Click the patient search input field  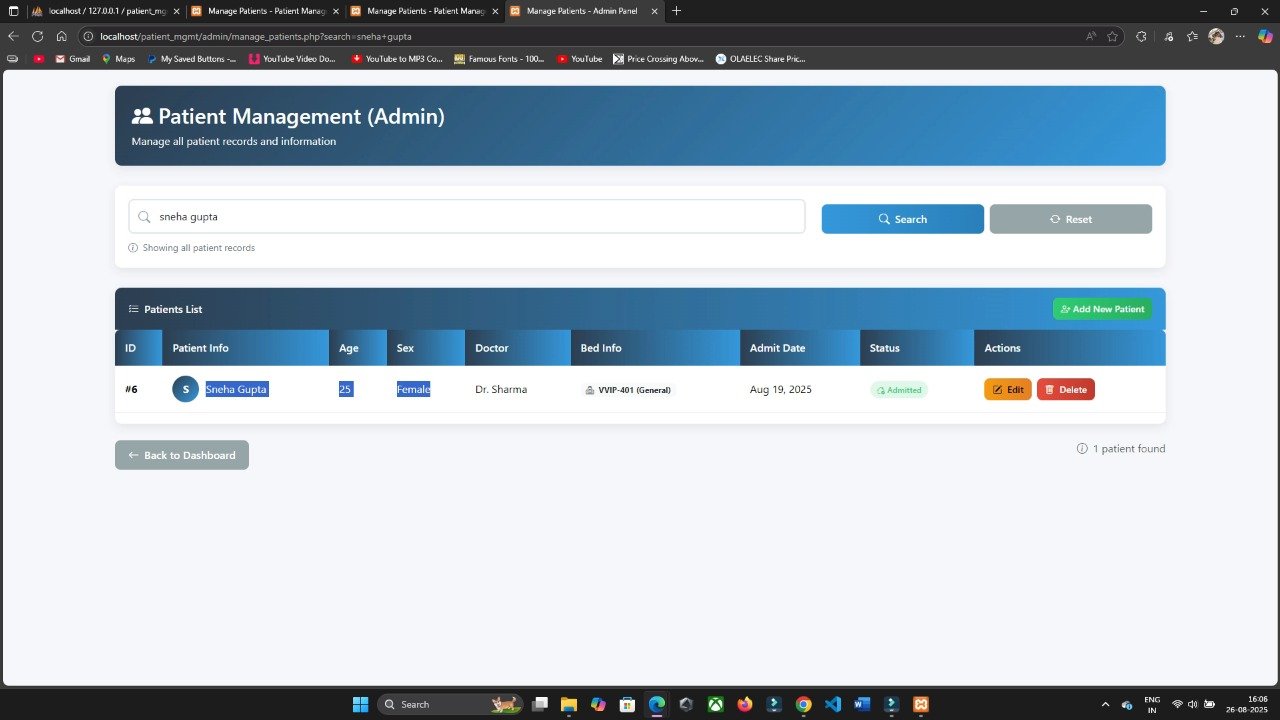(x=466, y=217)
